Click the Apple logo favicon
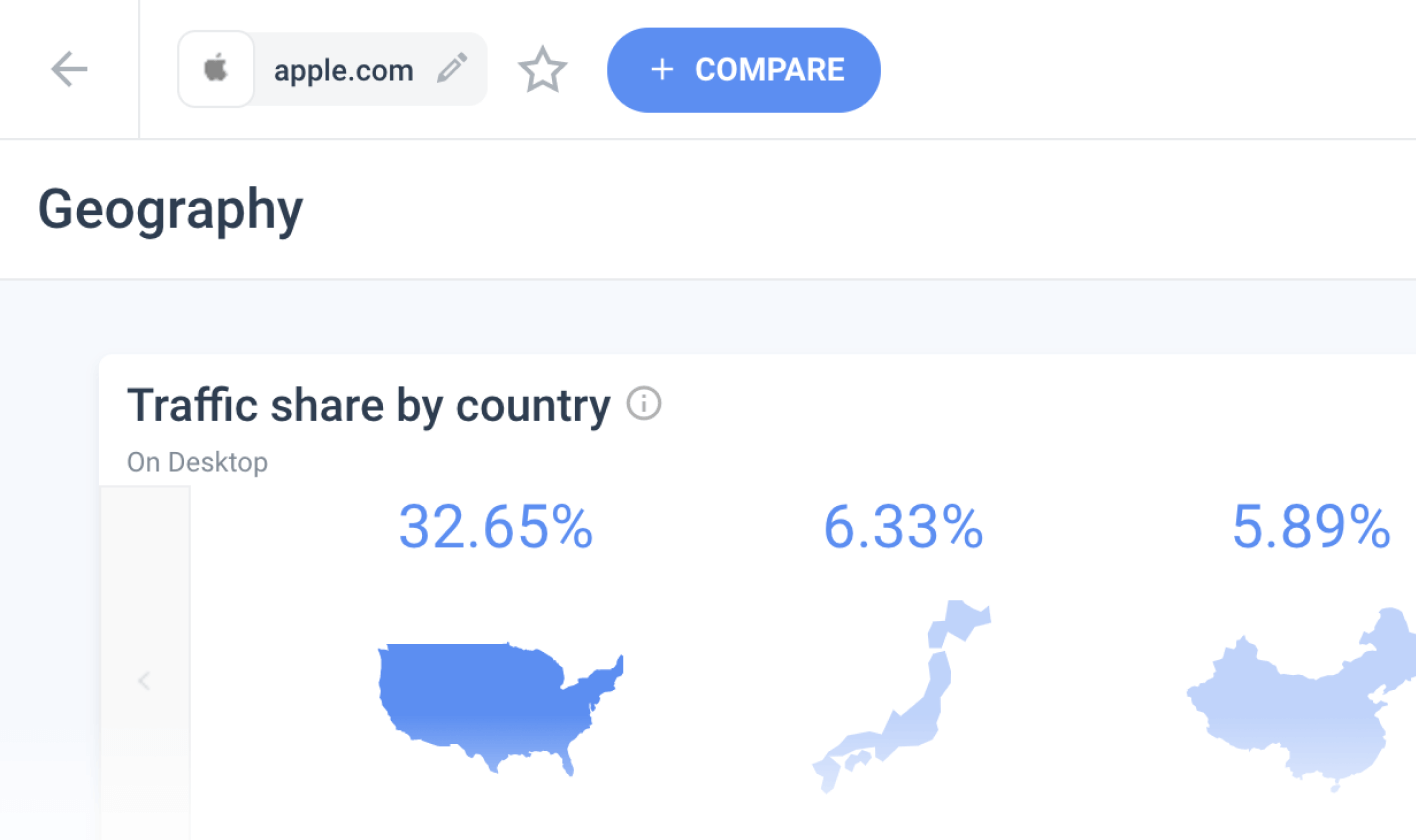The image size is (1416, 840). click(x=216, y=69)
